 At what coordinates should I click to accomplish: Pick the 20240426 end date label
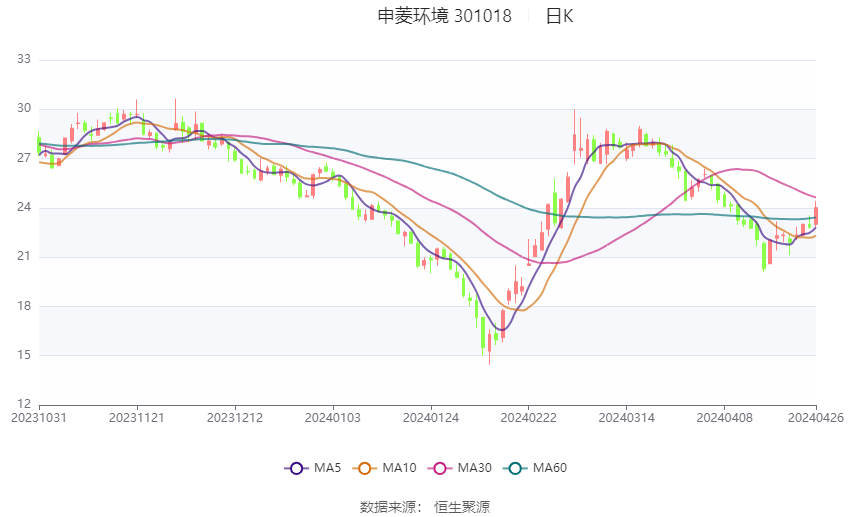[x=815, y=417]
